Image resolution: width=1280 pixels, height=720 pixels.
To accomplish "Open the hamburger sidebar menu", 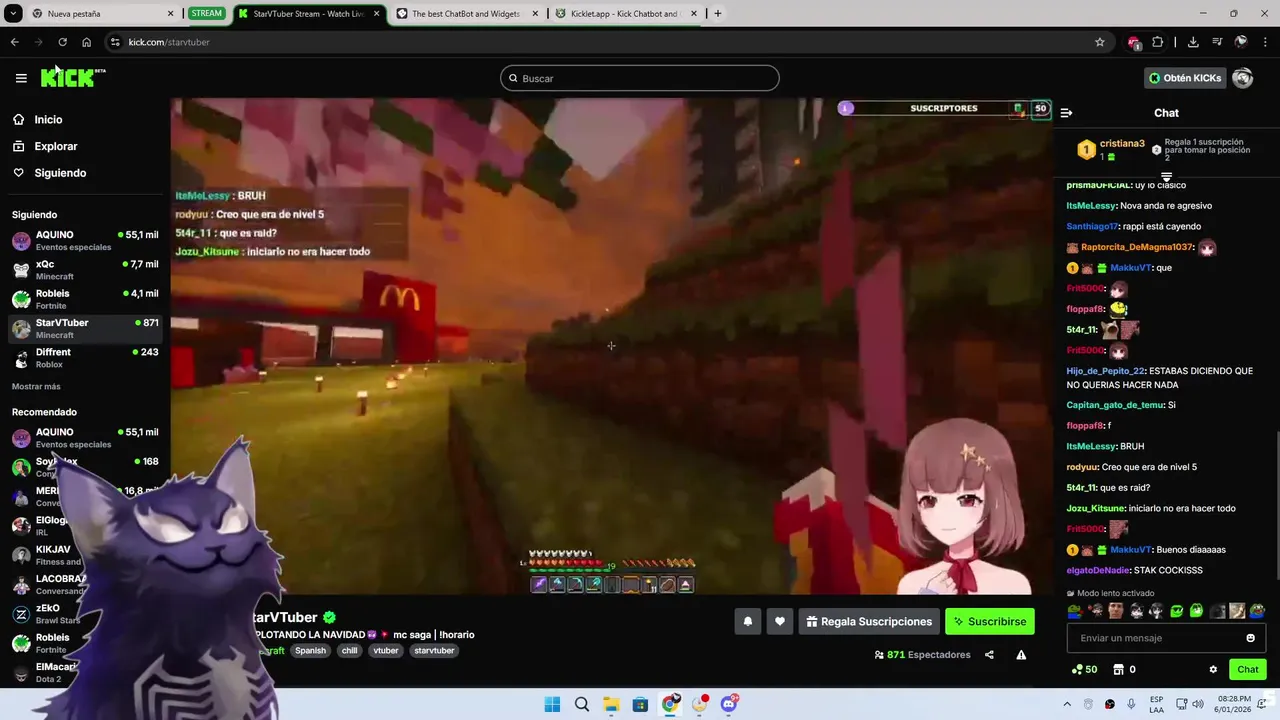I will coord(21,78).
